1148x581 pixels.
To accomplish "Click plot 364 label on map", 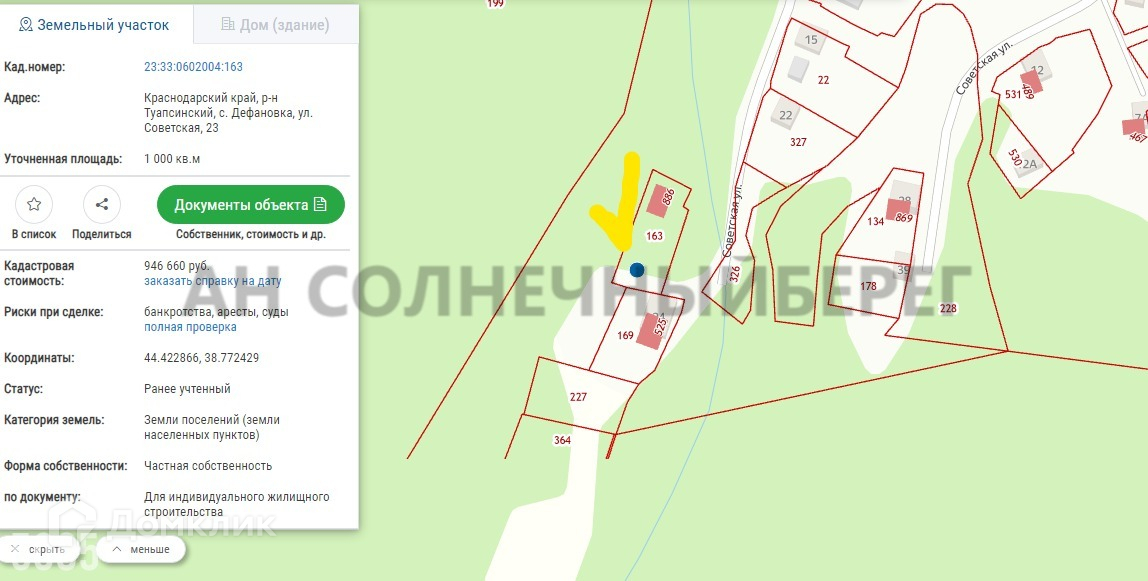I will (562, 440).
